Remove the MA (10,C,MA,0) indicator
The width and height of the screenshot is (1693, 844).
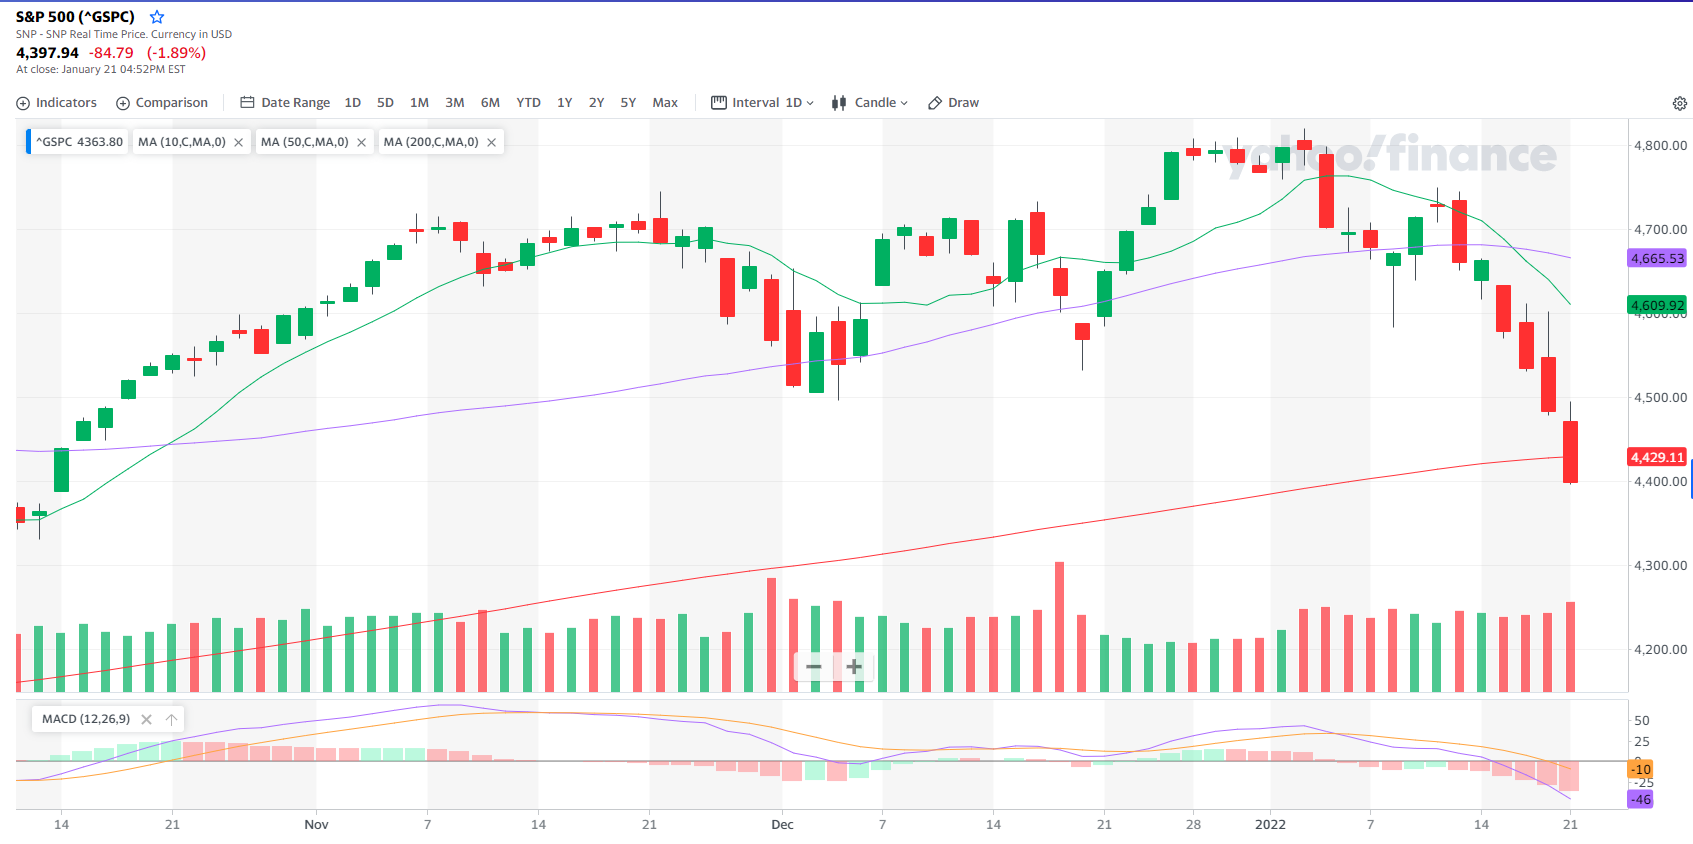click(x=238, y=142)
